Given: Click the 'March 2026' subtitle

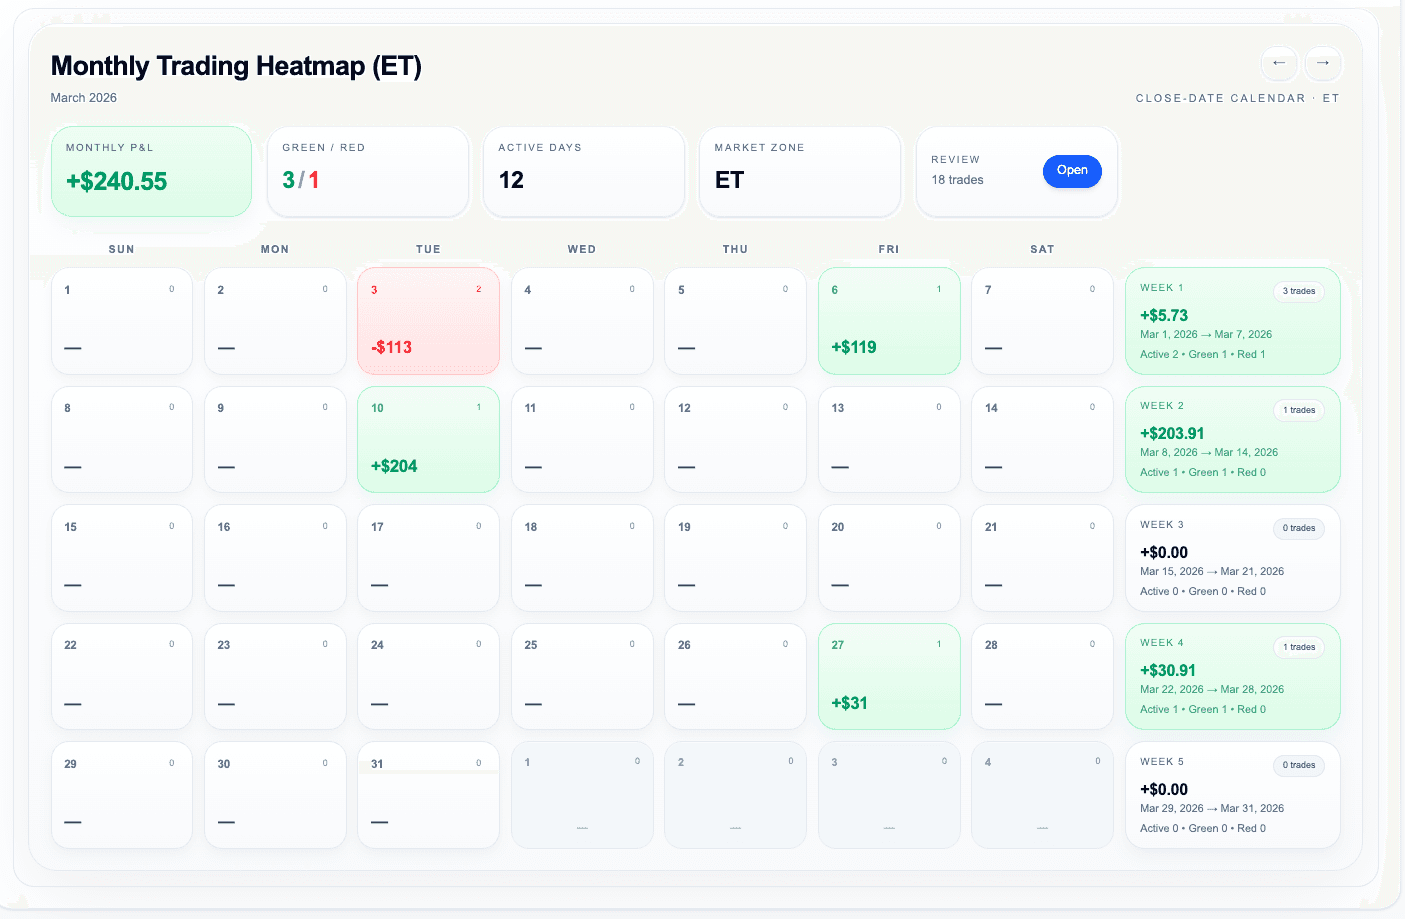Looking at the screenshot, I should [x=84, y=98].
